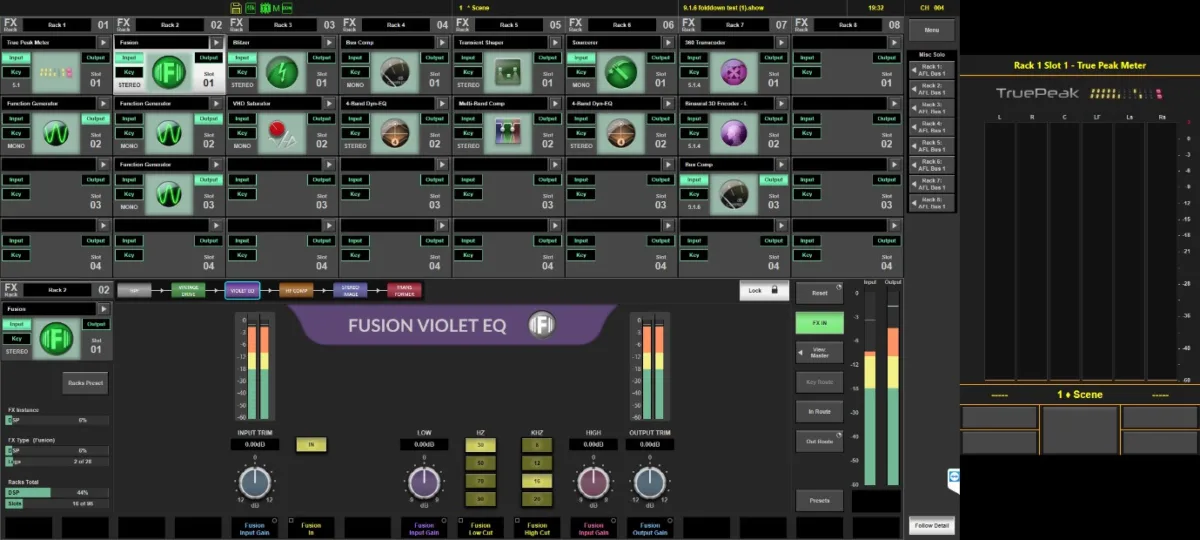Toggle the FX IN button

click(x=819, y=323)
